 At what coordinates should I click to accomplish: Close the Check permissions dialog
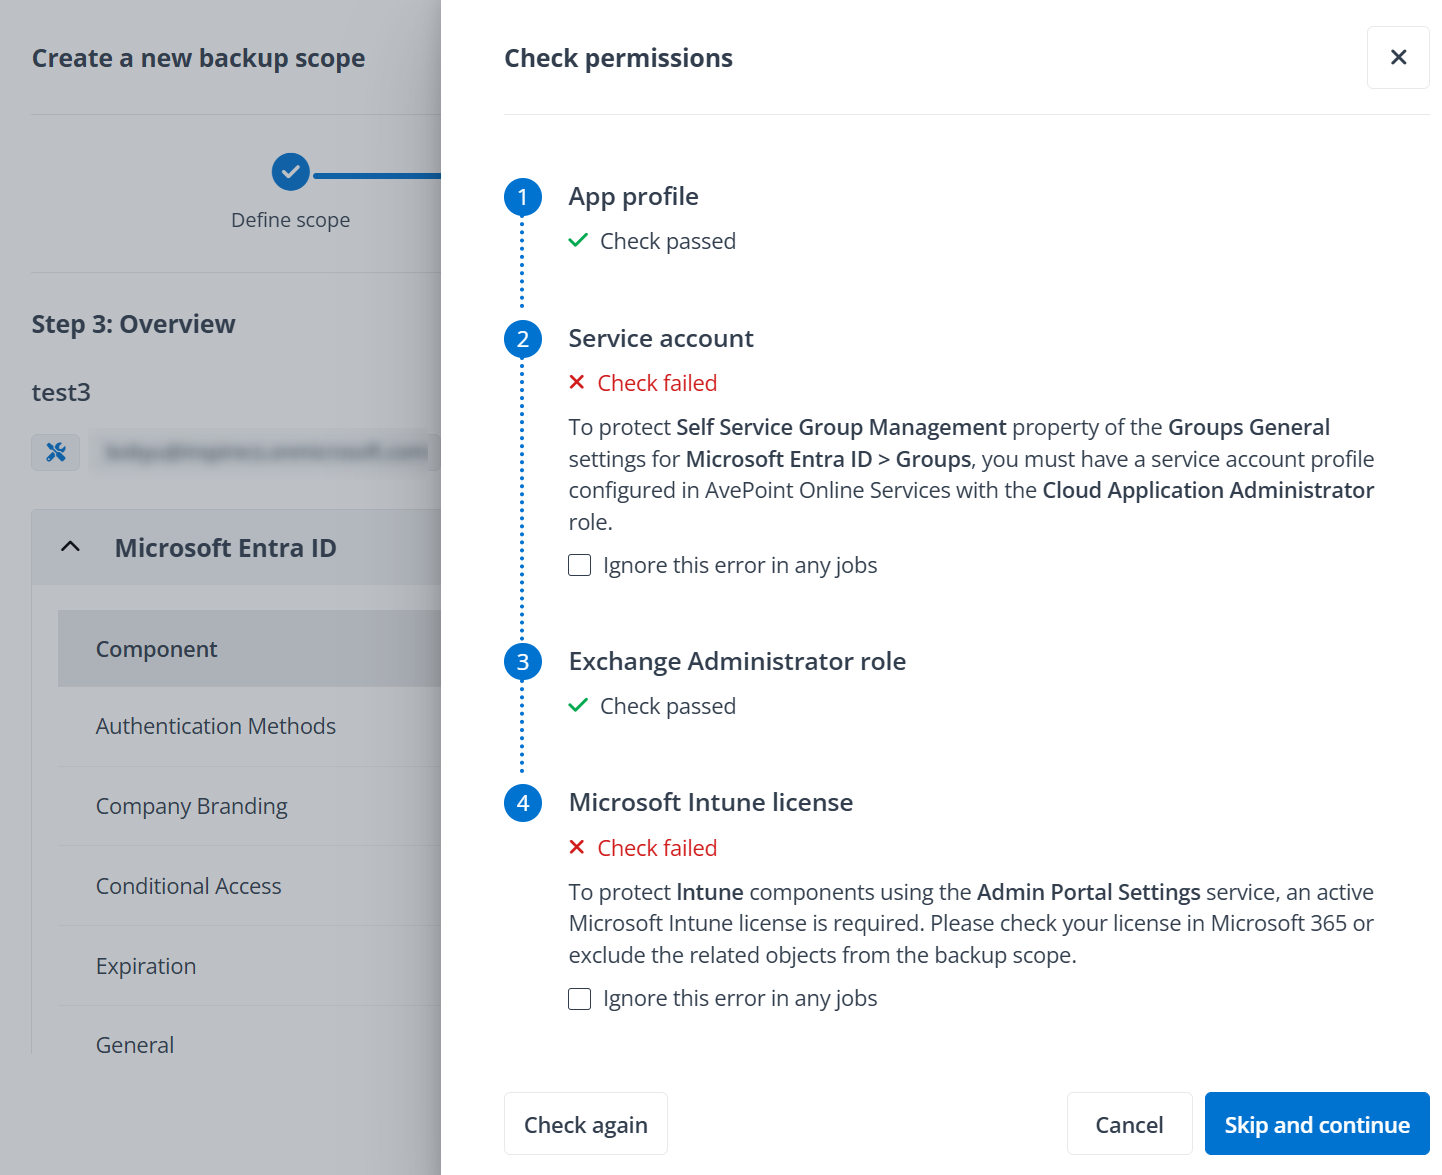(1397, 57)
